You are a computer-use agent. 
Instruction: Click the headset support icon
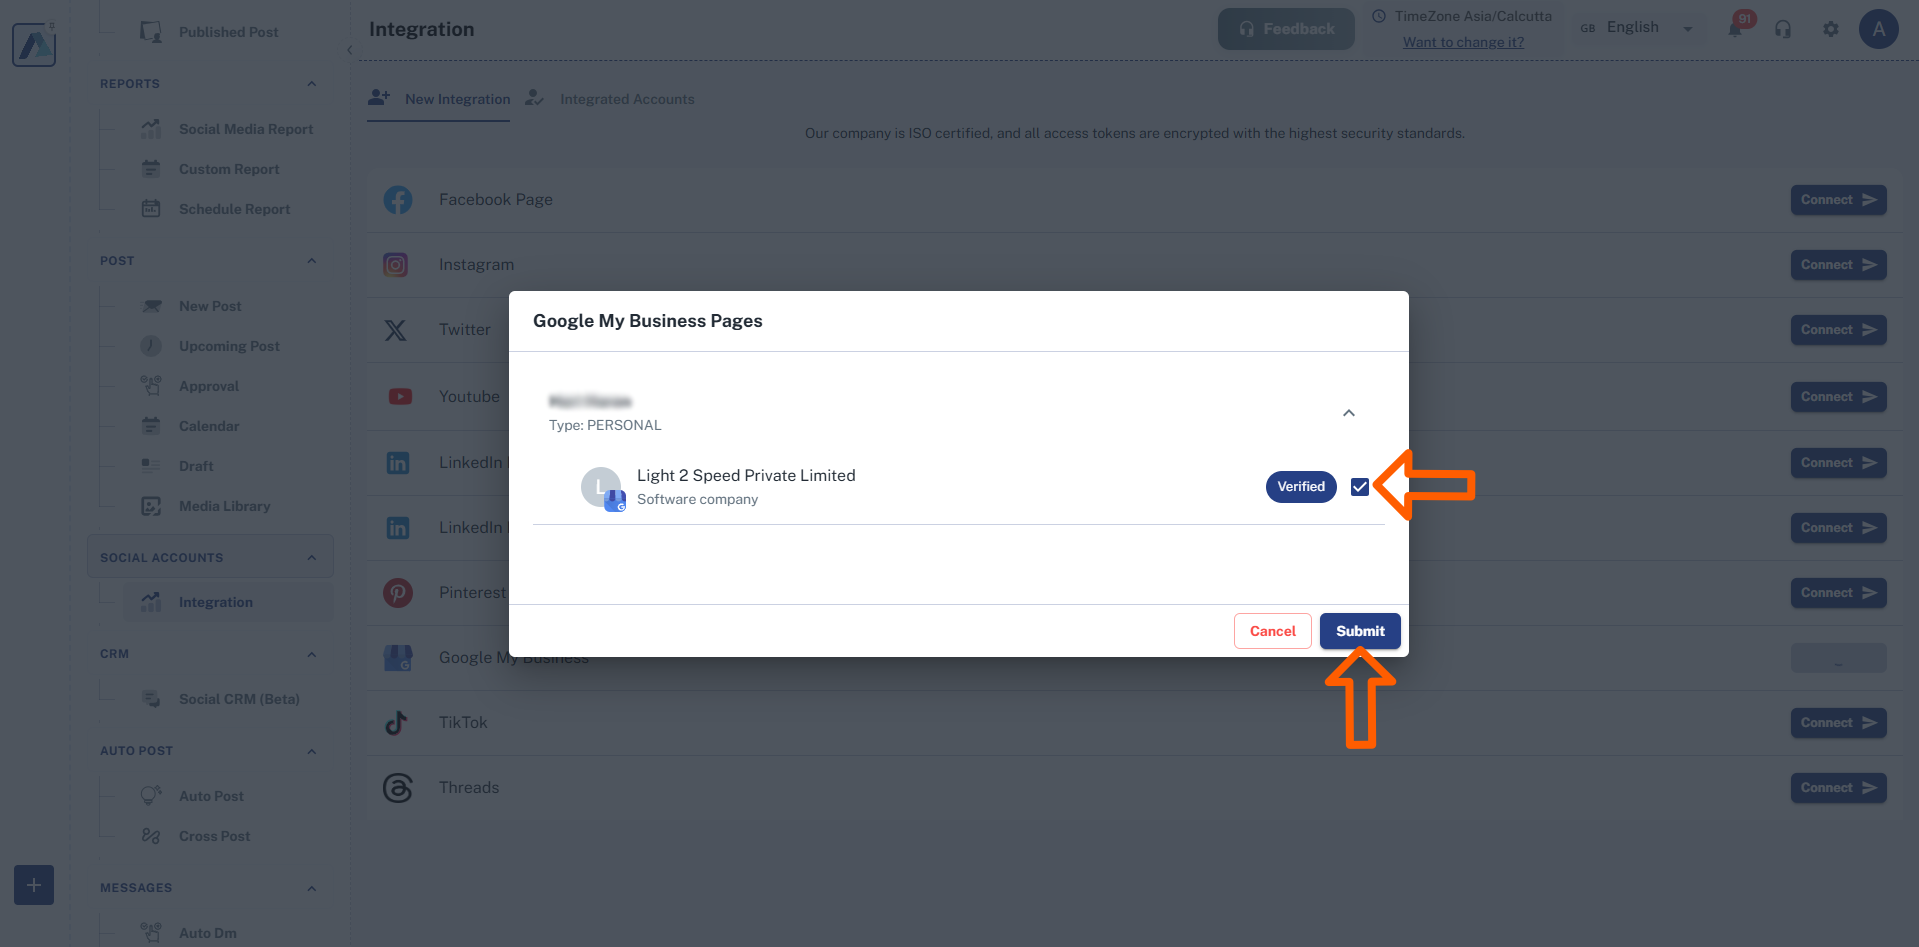point(1783,29)
